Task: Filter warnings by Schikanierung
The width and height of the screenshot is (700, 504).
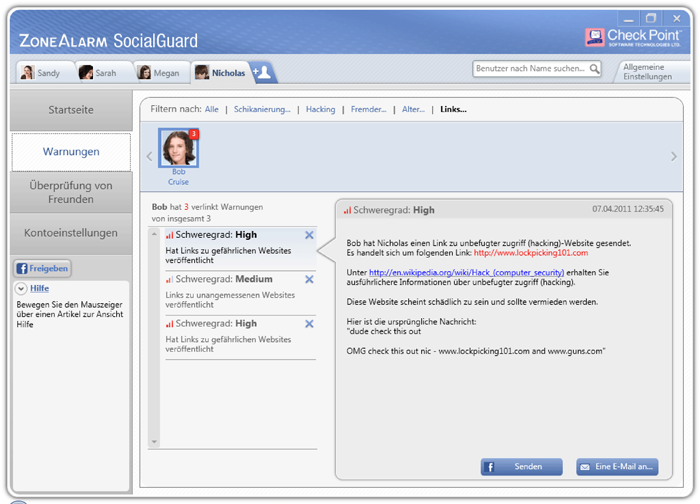Action: [262, 109]
